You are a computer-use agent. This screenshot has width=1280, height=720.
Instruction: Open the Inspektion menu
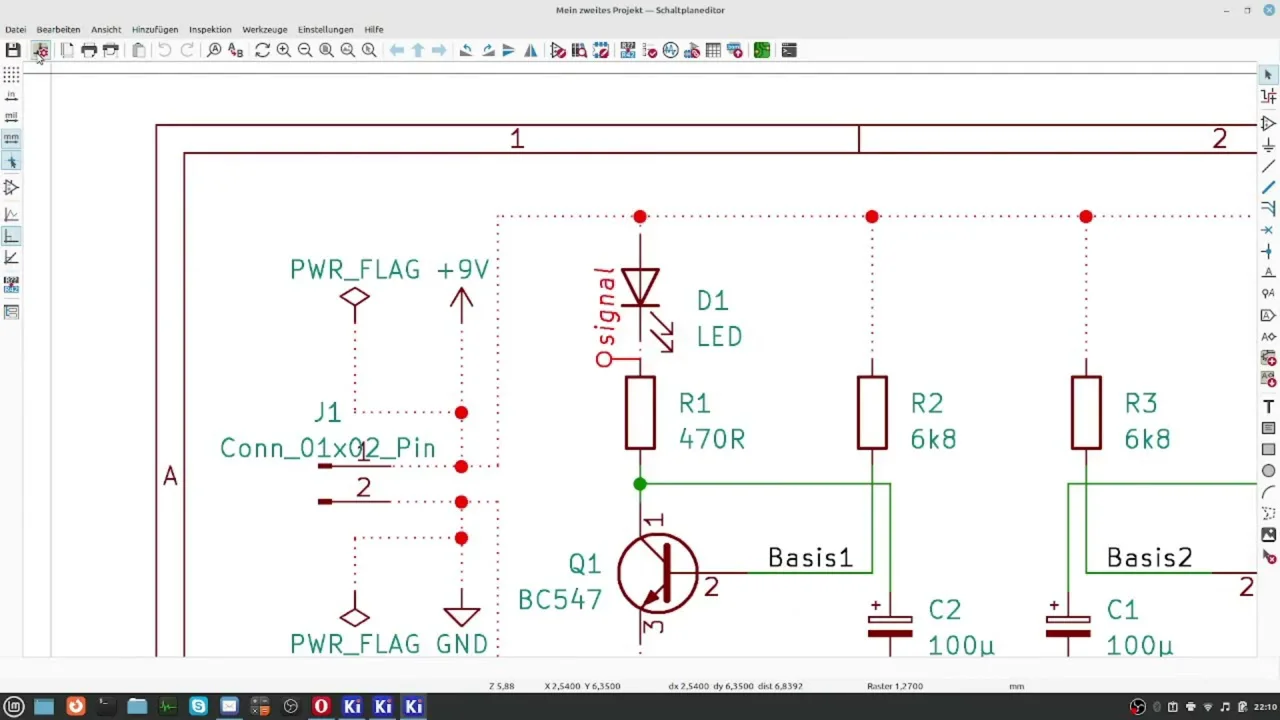point(210,30)
